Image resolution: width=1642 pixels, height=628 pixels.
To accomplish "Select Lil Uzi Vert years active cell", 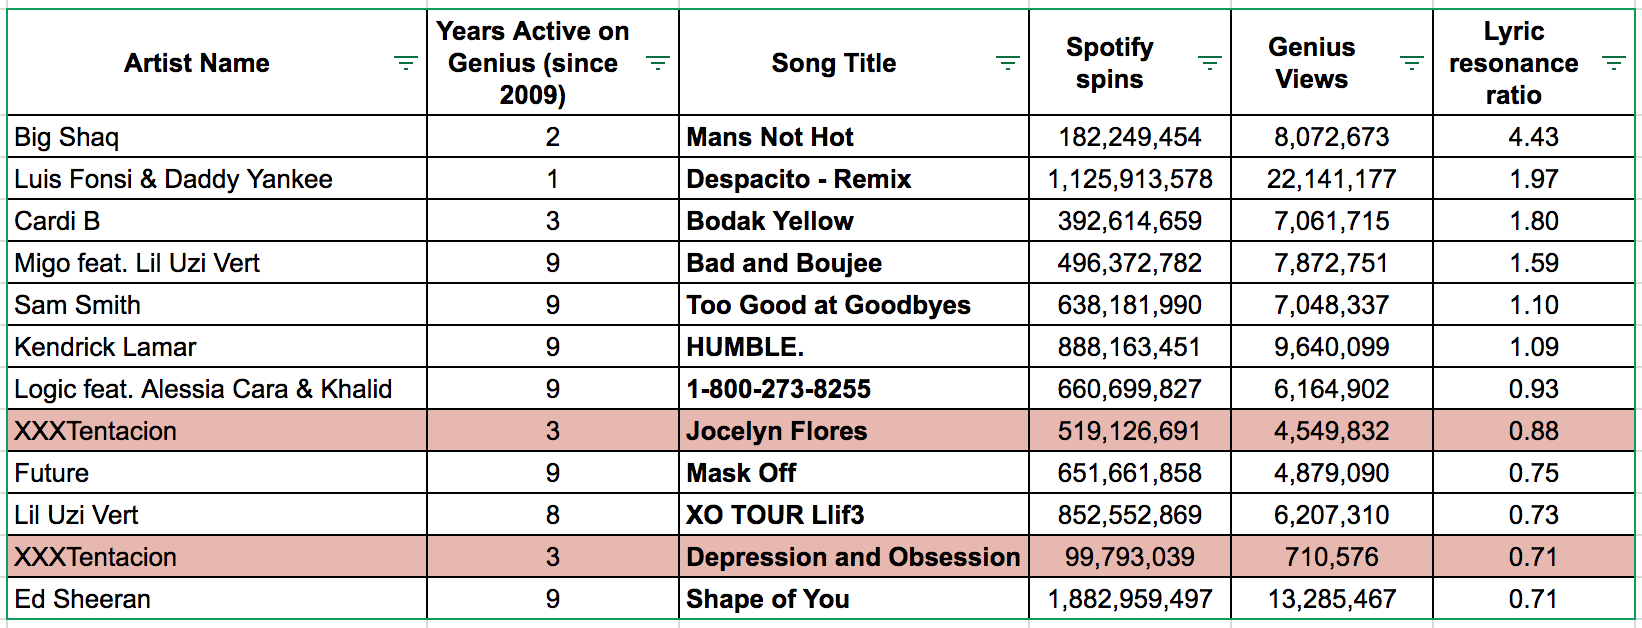I will point(553,514).
